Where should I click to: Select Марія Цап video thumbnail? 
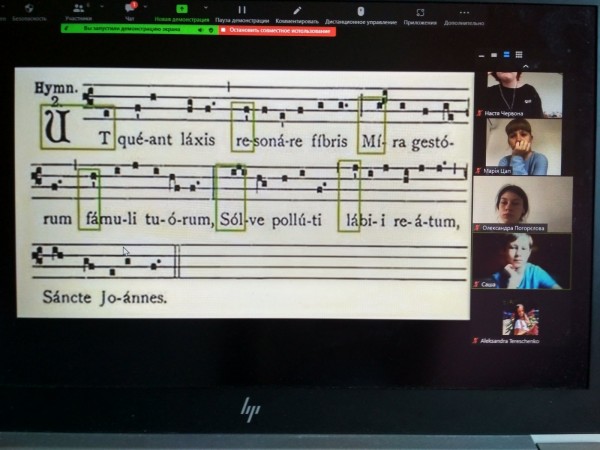click(x=523, y=147)
